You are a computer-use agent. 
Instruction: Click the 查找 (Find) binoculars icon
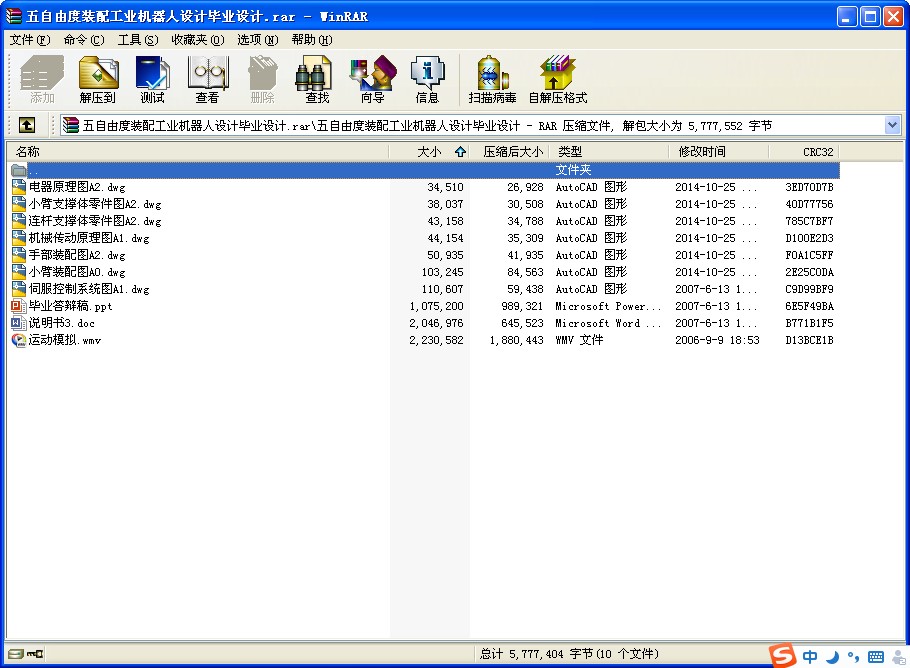pyautogui.click(x=317, y=80)
